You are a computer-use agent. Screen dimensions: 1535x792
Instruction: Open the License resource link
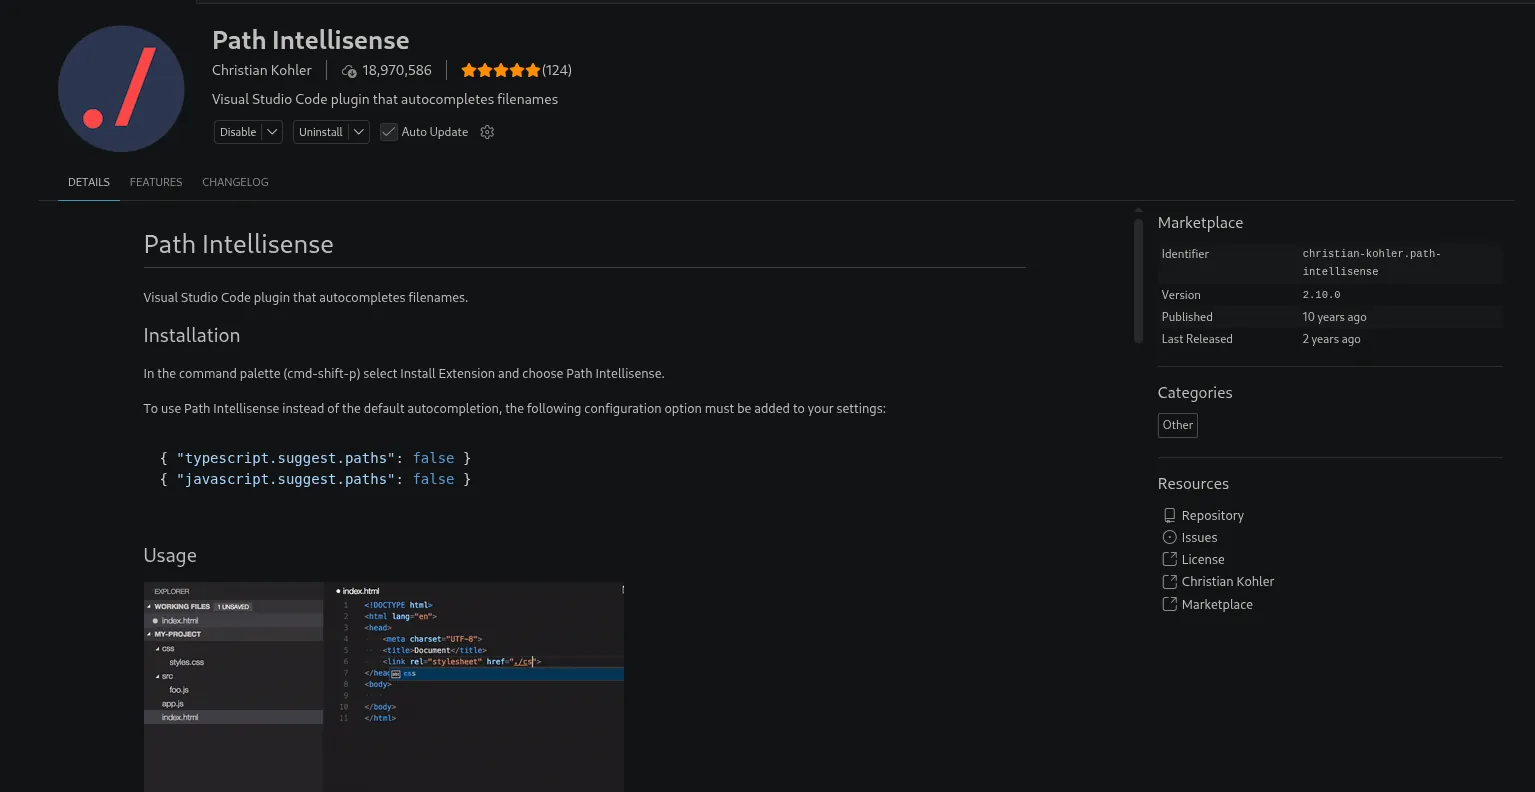(x=1203, y=559)
